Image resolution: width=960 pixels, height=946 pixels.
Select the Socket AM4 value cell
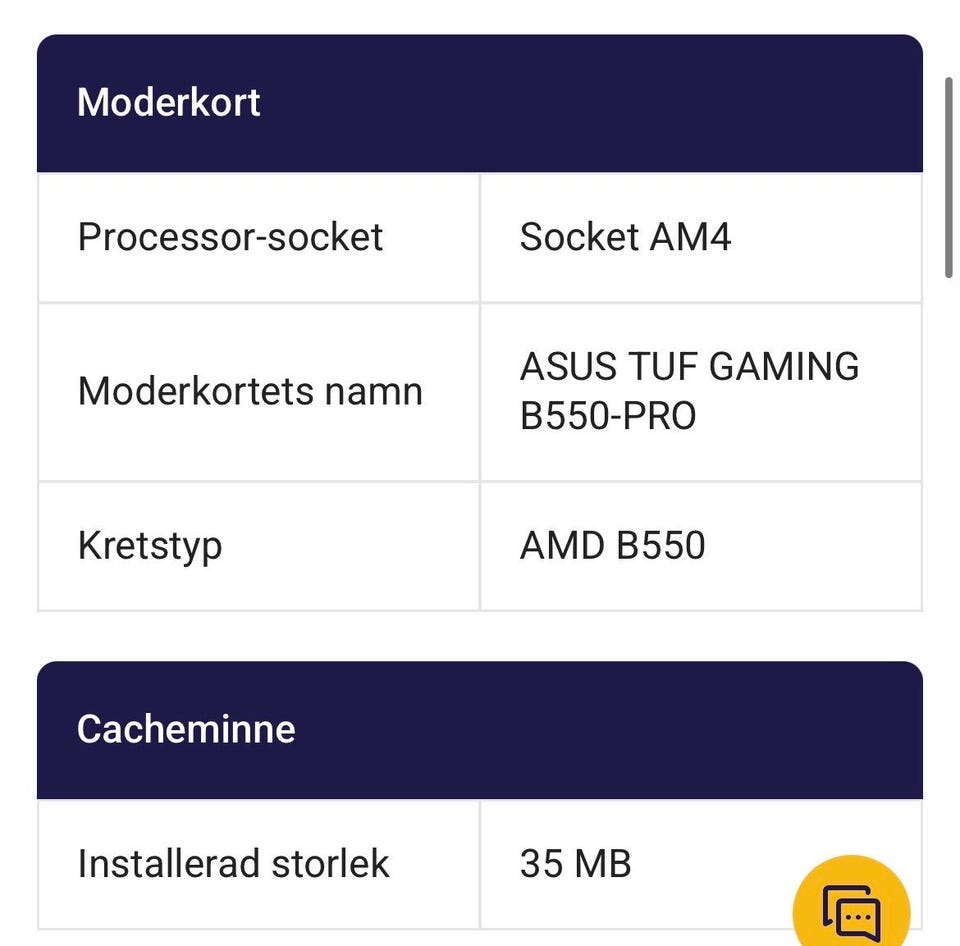pos(625,237)
